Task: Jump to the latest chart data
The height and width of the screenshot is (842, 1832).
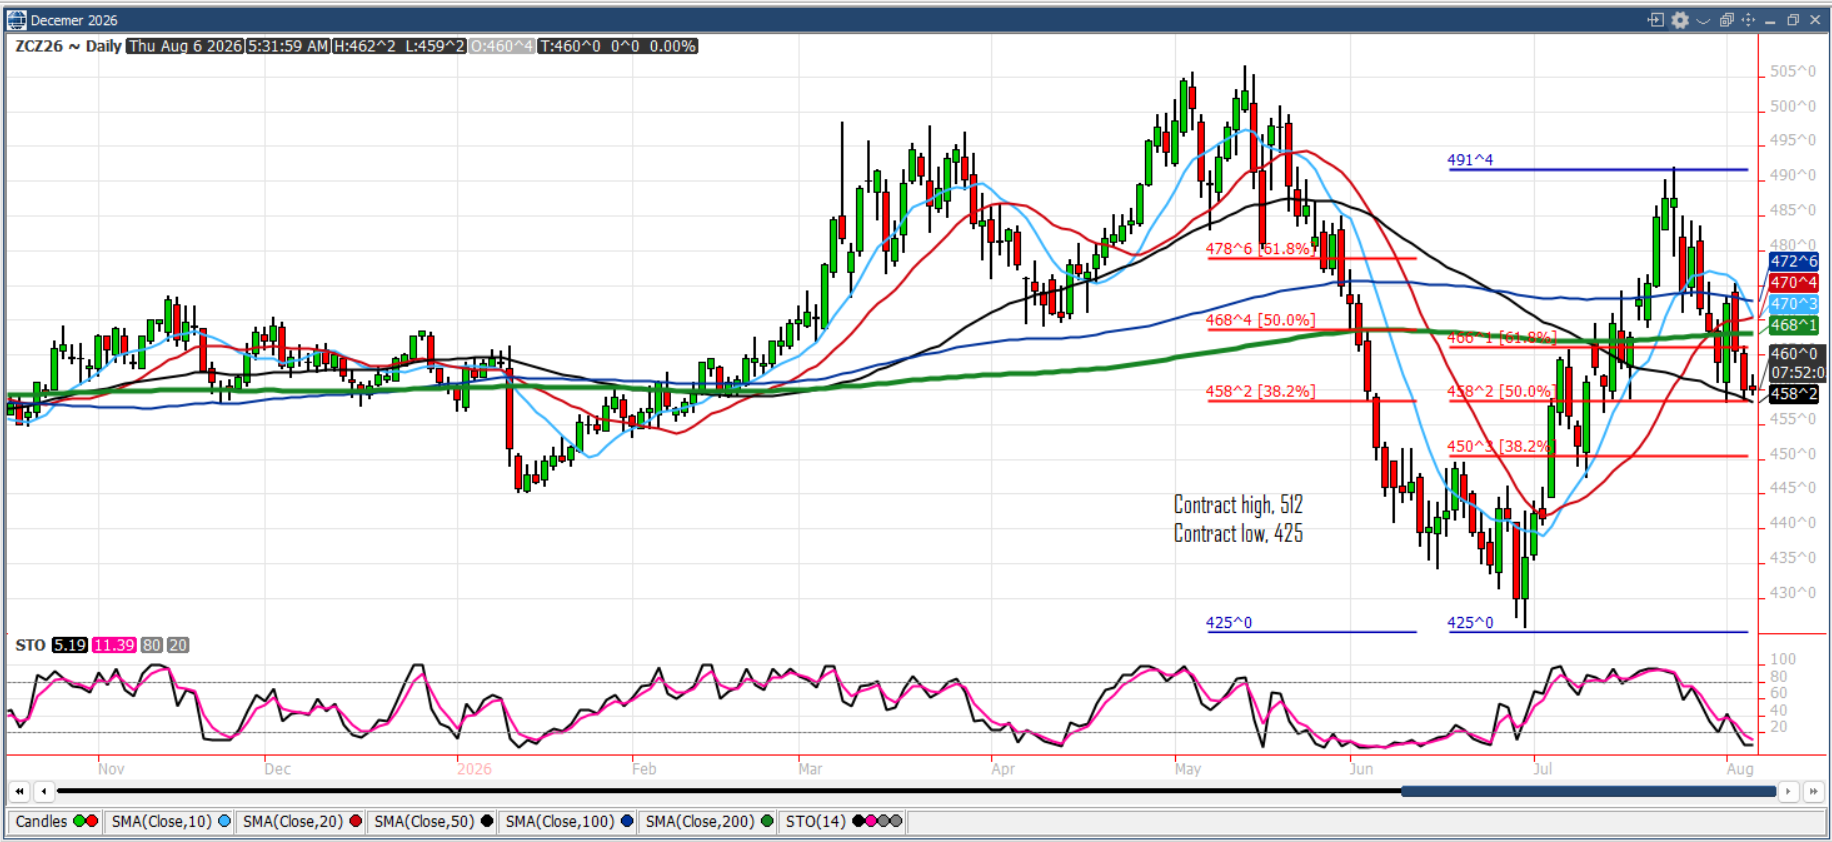Action: pyautogui.click(x=1813, y=791)
